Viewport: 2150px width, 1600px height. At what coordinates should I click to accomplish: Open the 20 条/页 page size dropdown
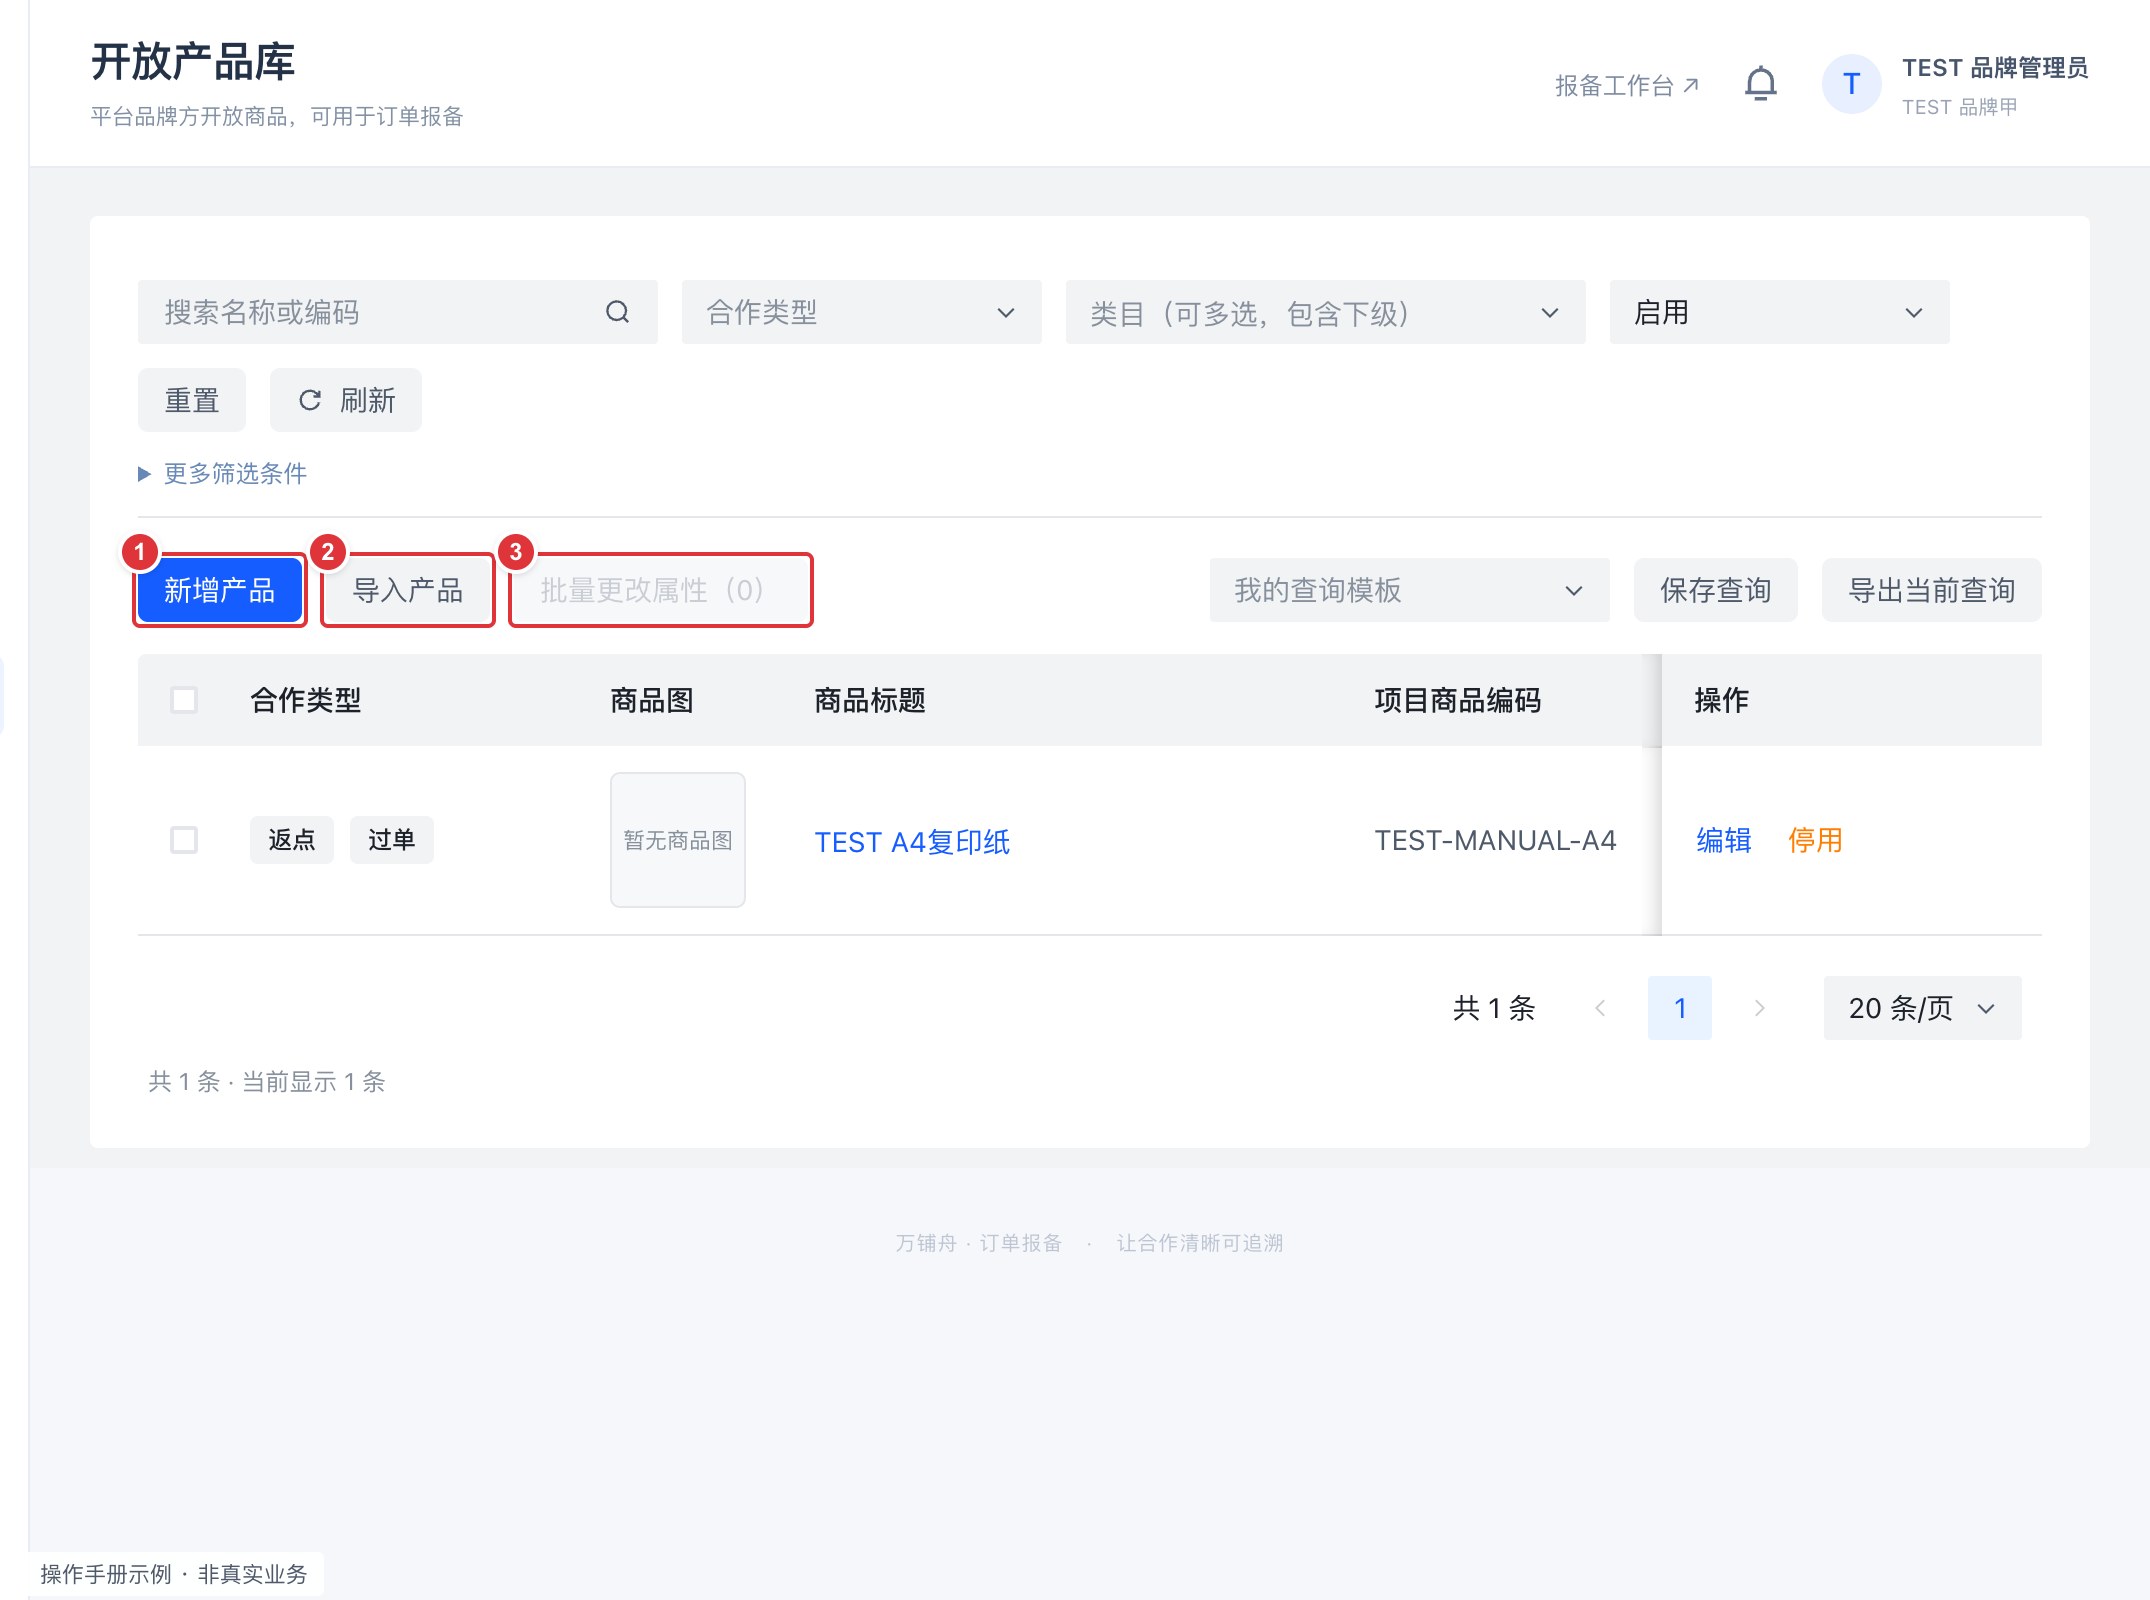pyautogui.click(x=1923, y=1008)
